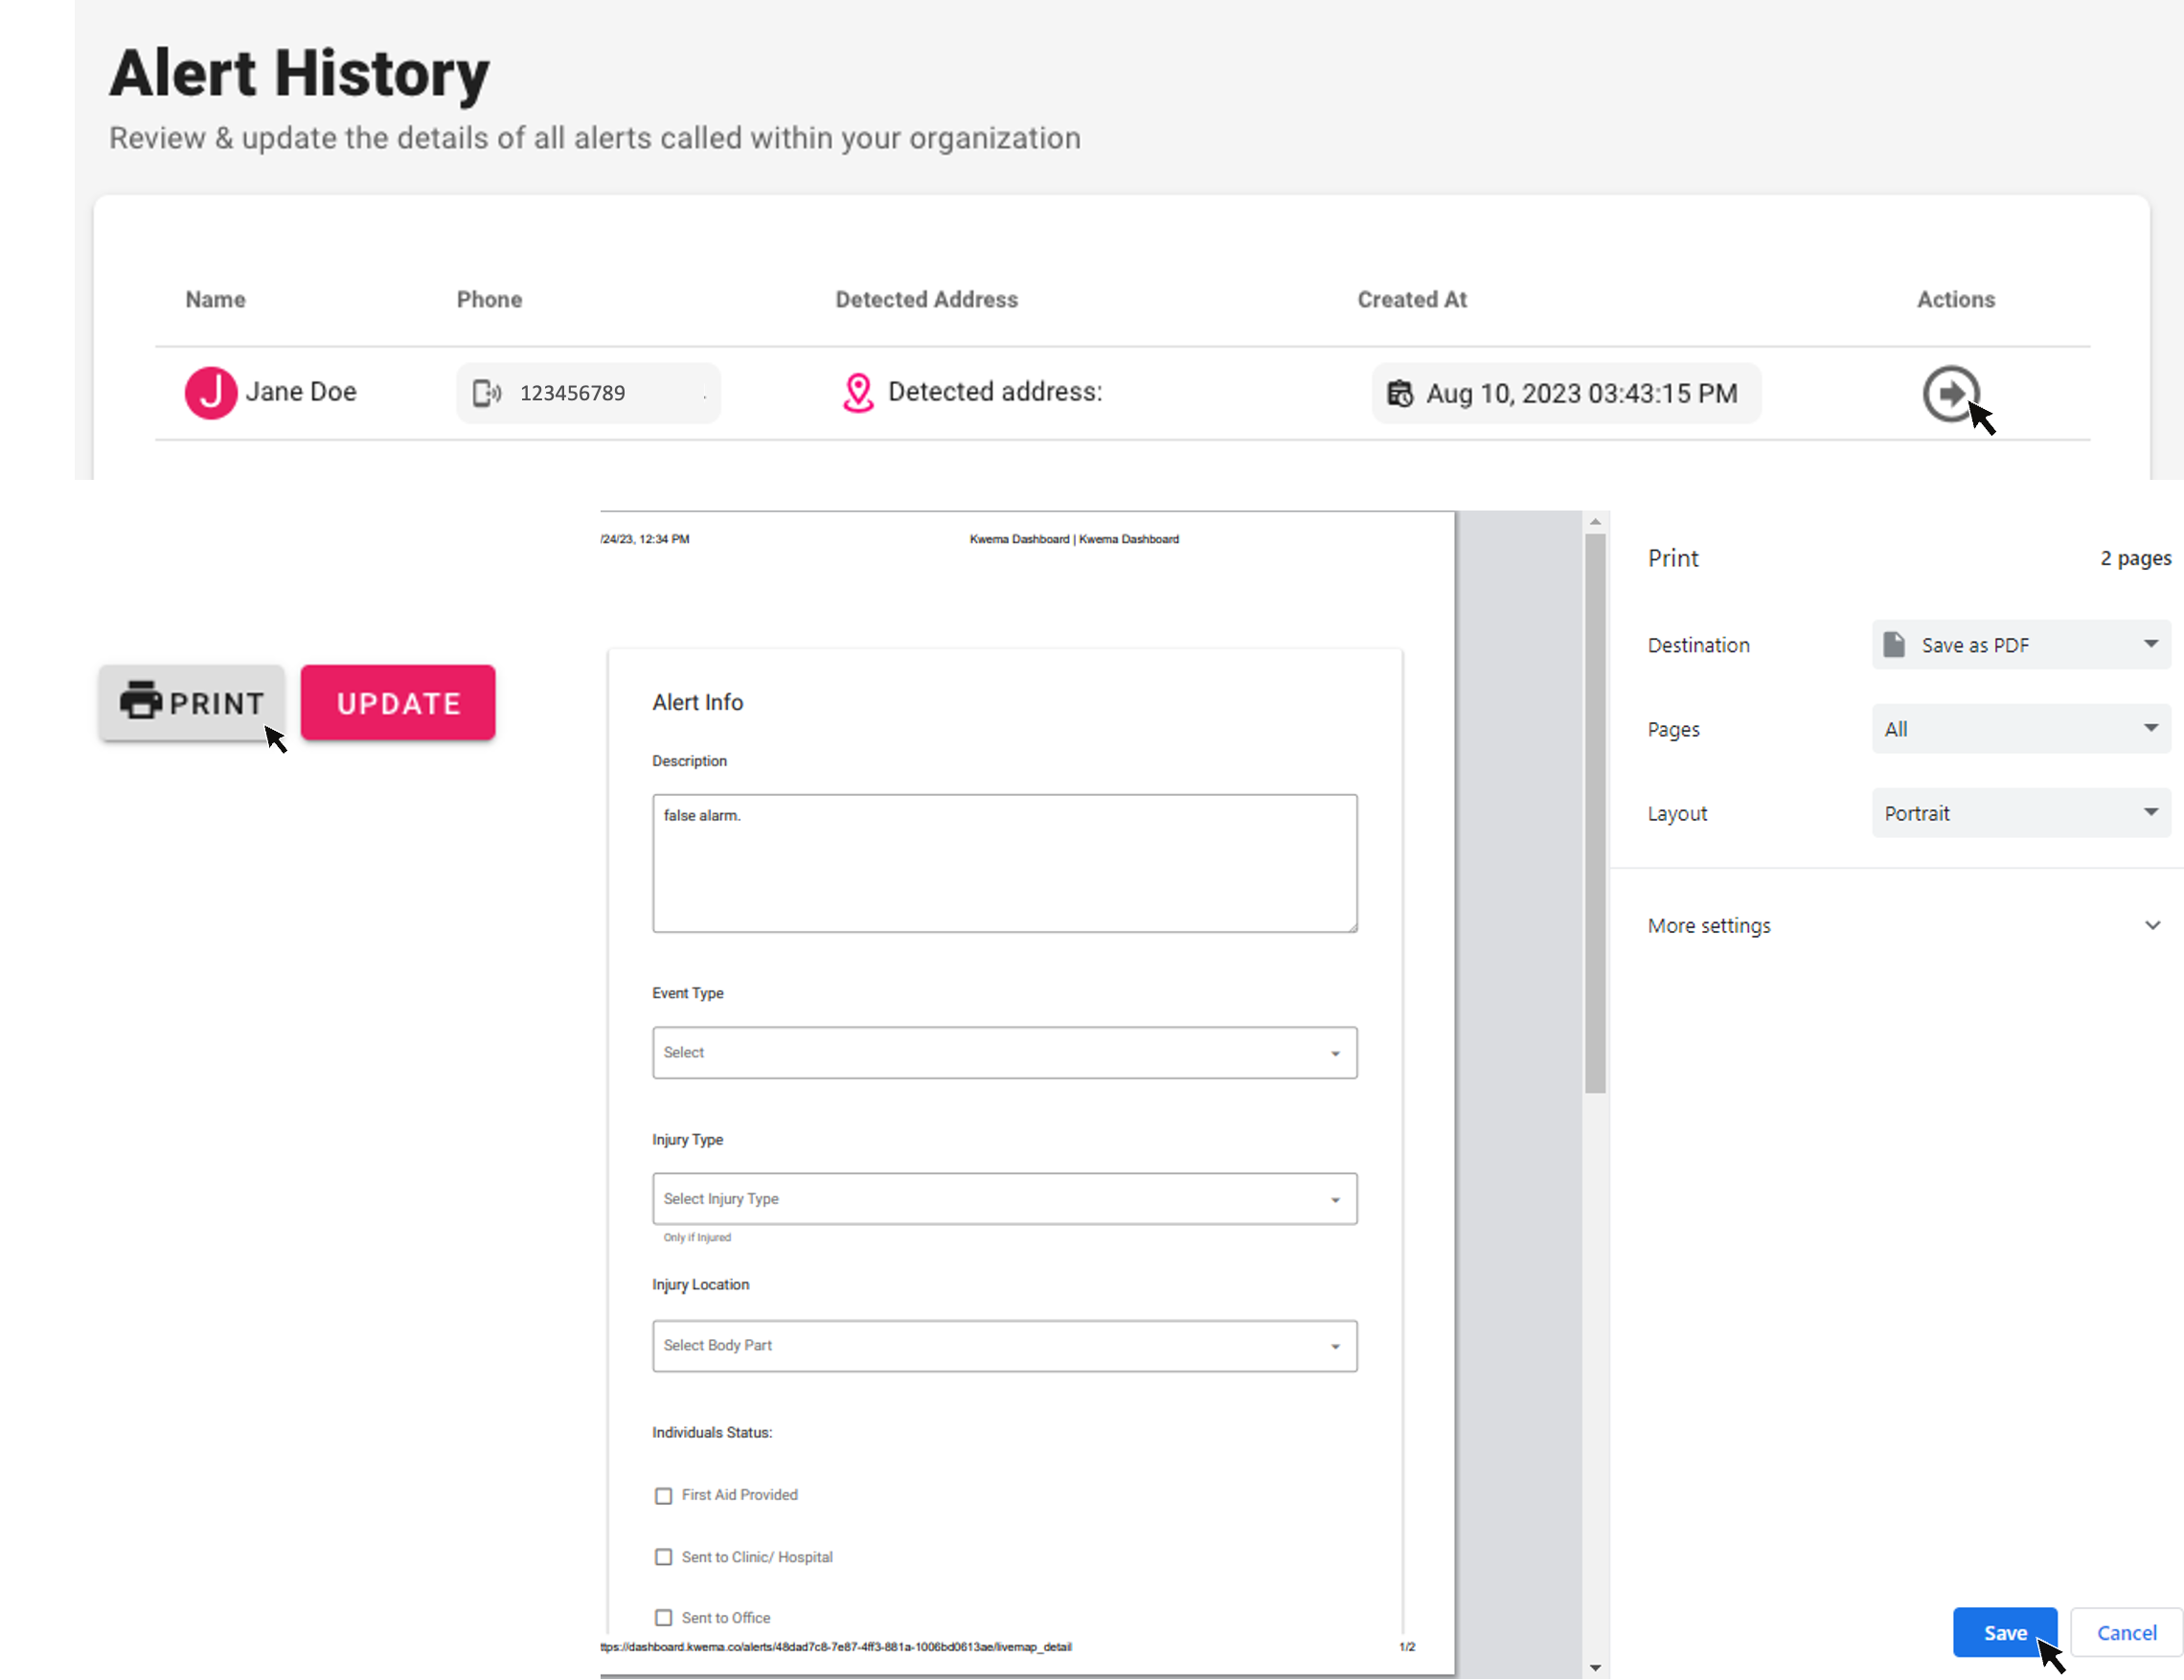Open the Pages All dropdown
This screenshot has width=2184, height=1680.
click(2020, 729)
